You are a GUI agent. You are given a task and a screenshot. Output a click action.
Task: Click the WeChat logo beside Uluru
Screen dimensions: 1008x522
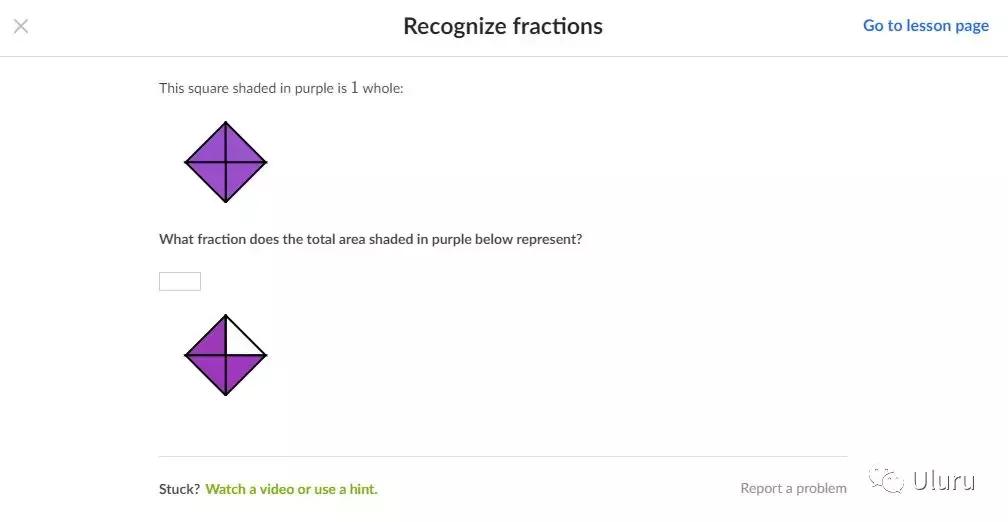[886, 481]
